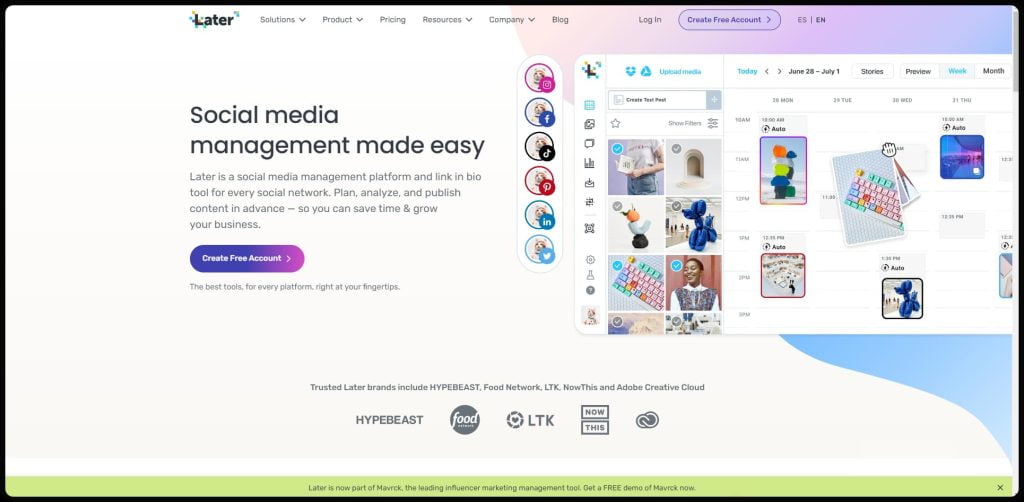Image resolution: width=1024 pixels, height=502 pixels.
Task: Open the settings gear icon in sidebar
Action: click(x=590, y=260)
